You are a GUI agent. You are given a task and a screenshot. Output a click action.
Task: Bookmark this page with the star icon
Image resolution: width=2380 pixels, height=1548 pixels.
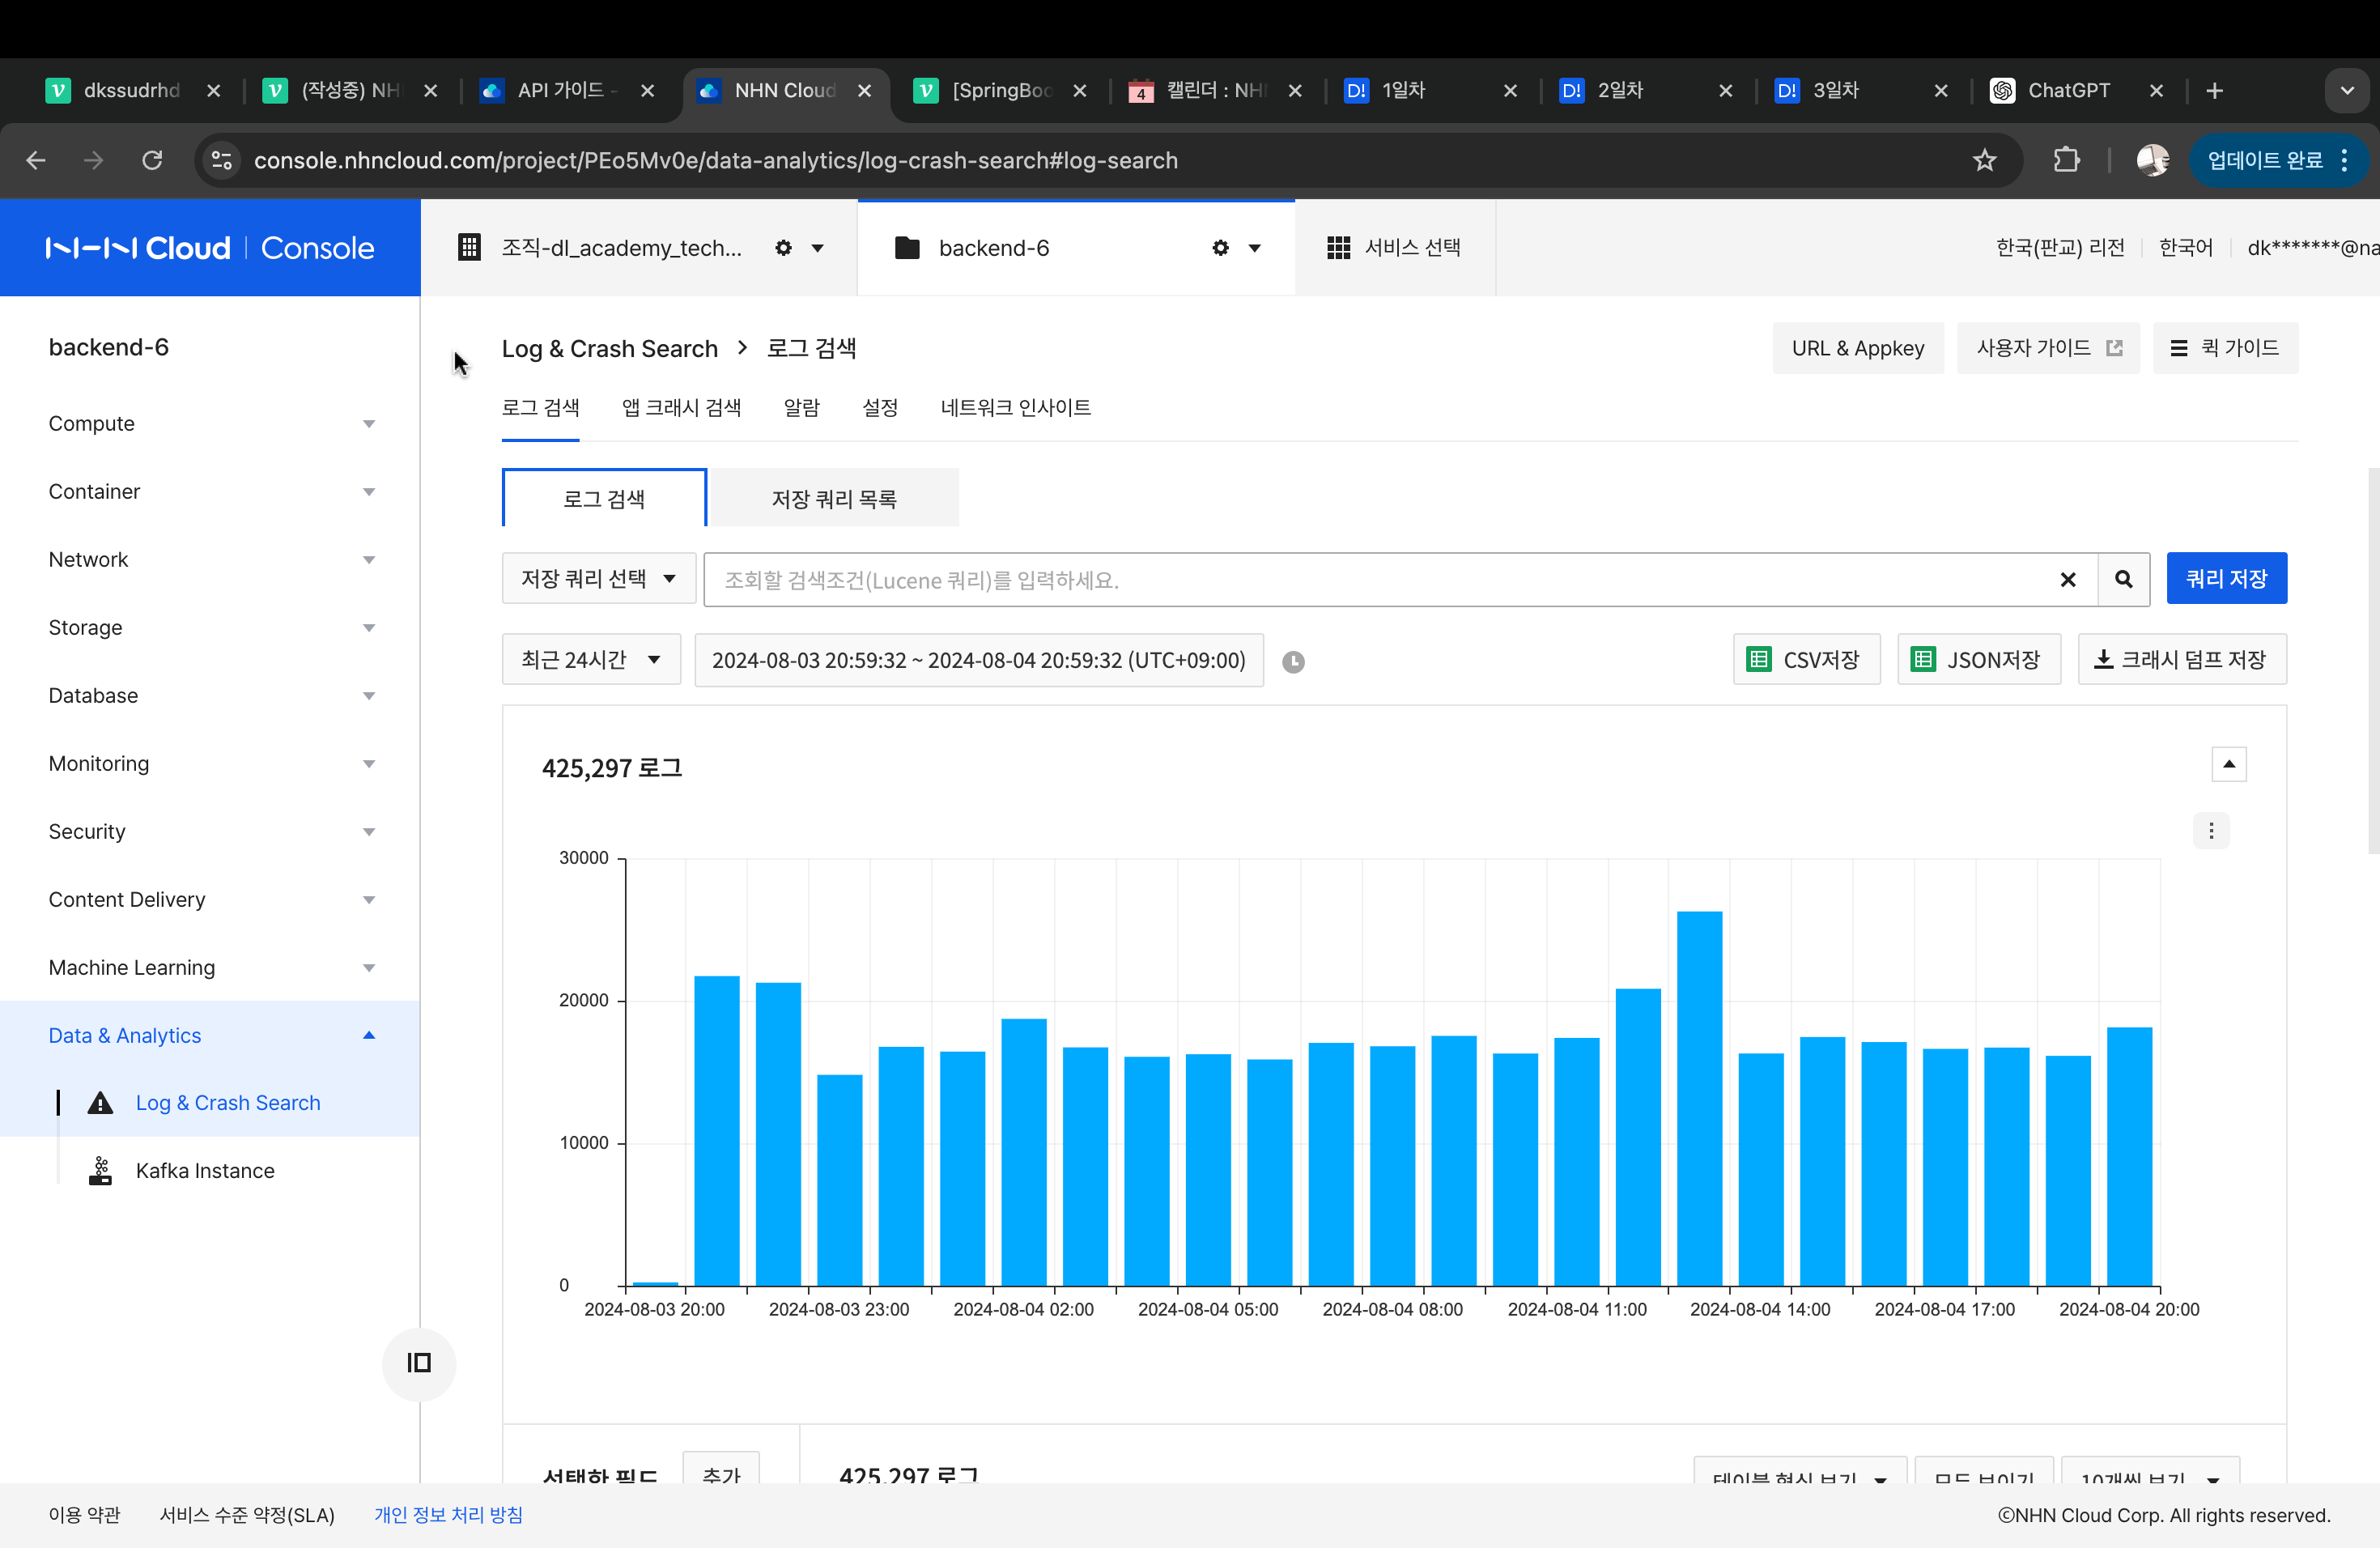1984,160
